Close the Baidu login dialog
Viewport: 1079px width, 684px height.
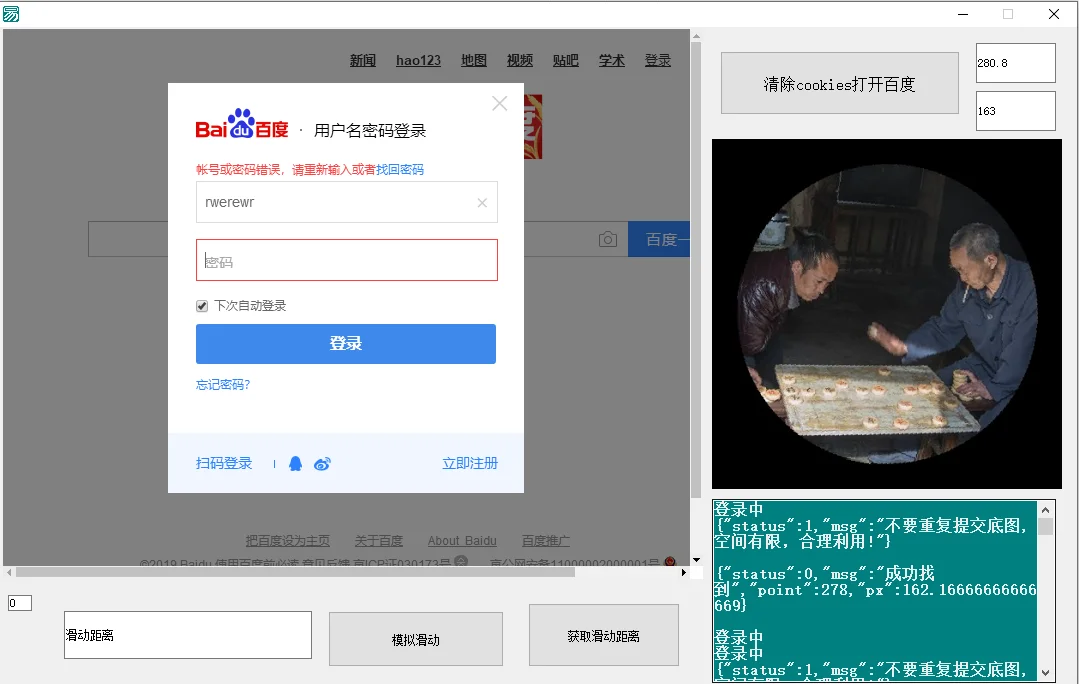500,104
